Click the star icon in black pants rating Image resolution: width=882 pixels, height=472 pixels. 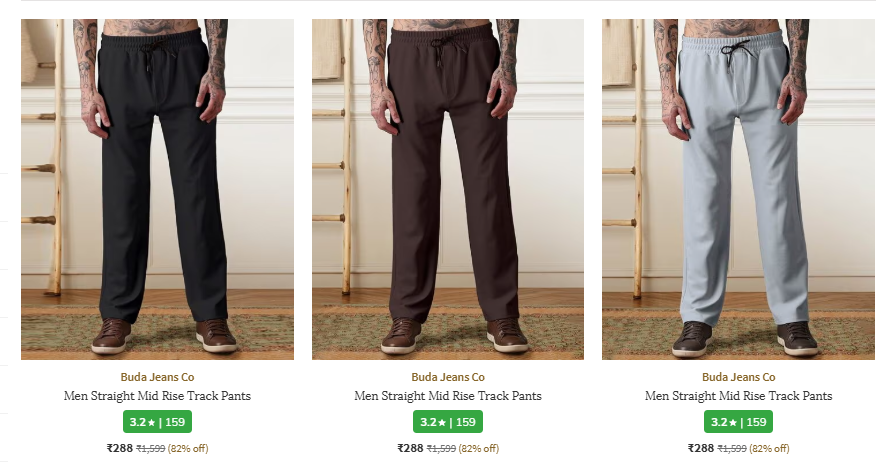click(x=151, y=422)
